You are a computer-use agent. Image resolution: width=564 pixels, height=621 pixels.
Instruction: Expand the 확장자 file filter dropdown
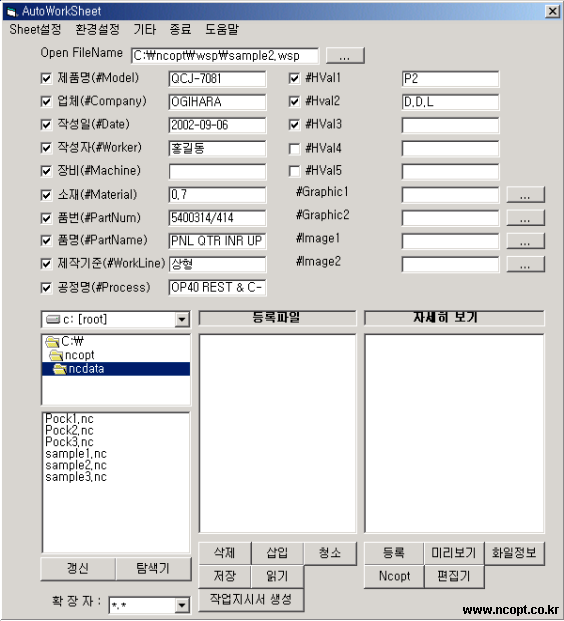[182, 605]
